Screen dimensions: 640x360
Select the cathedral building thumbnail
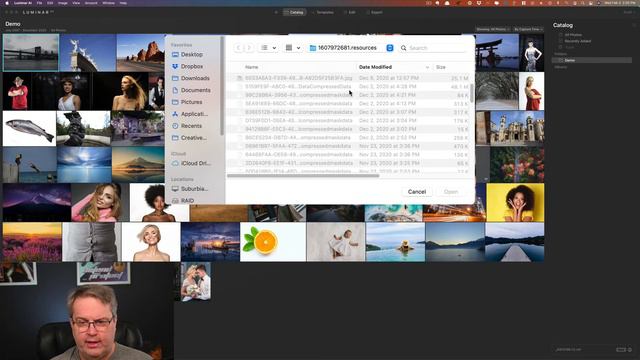517,129
